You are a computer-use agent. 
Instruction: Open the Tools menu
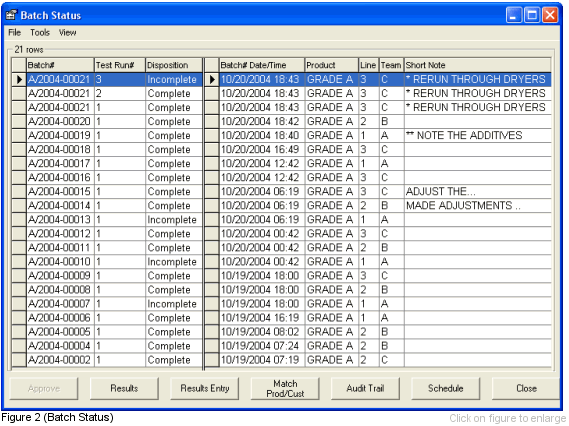[40, 33]
